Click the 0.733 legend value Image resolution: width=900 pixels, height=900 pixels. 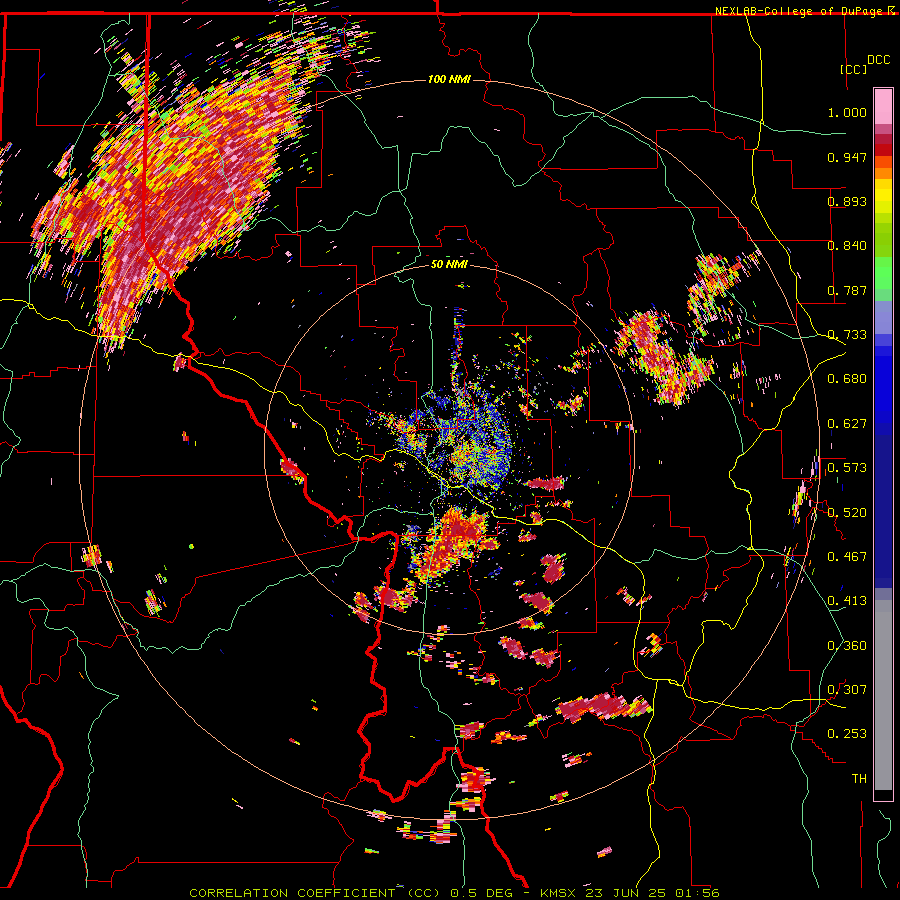(847, 335)
